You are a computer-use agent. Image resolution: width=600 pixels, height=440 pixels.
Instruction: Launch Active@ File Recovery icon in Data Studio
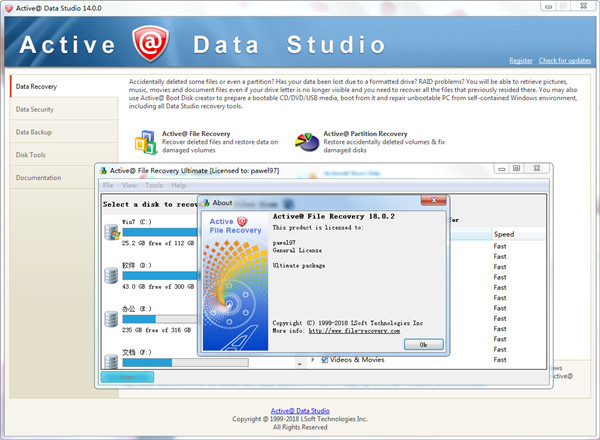pyautogui.click(x=145, y=142)
